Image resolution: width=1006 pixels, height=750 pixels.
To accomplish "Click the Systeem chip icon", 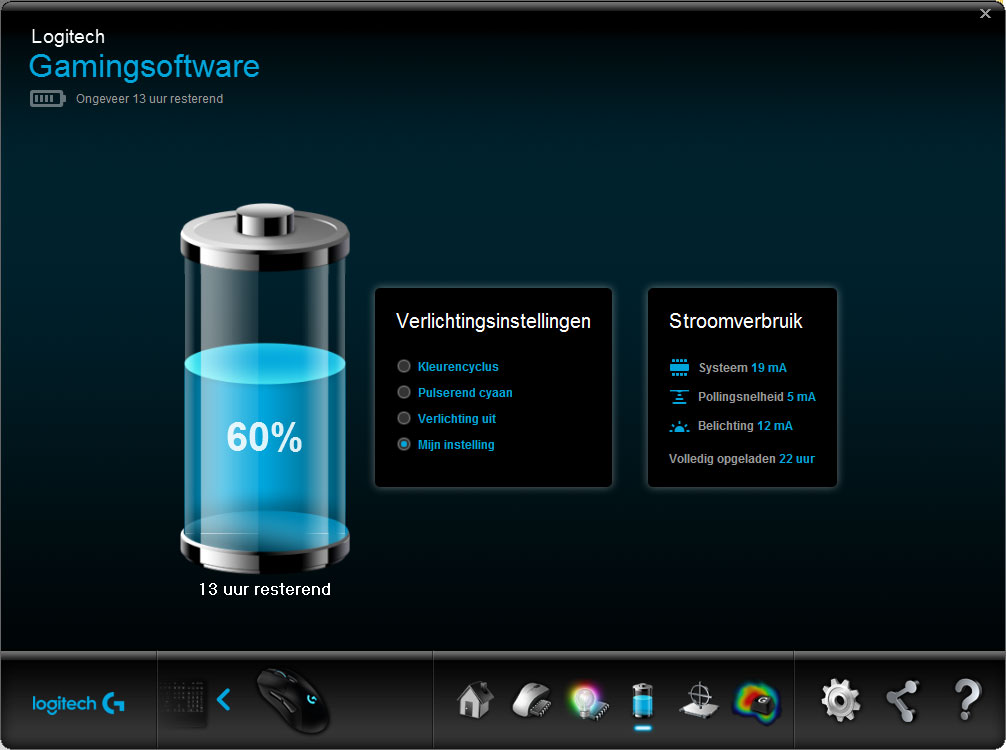I will (679, 367).
